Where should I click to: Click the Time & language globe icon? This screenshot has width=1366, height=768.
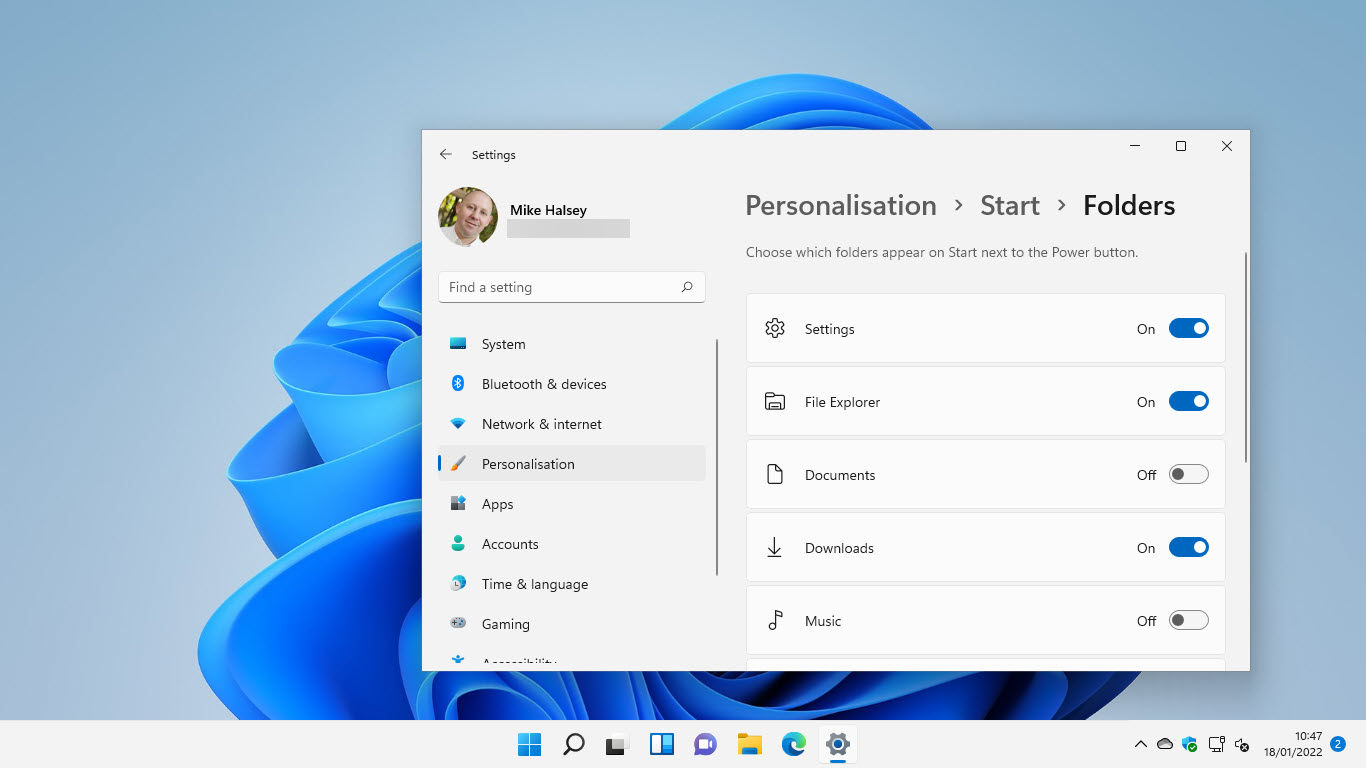coord(458,584)
